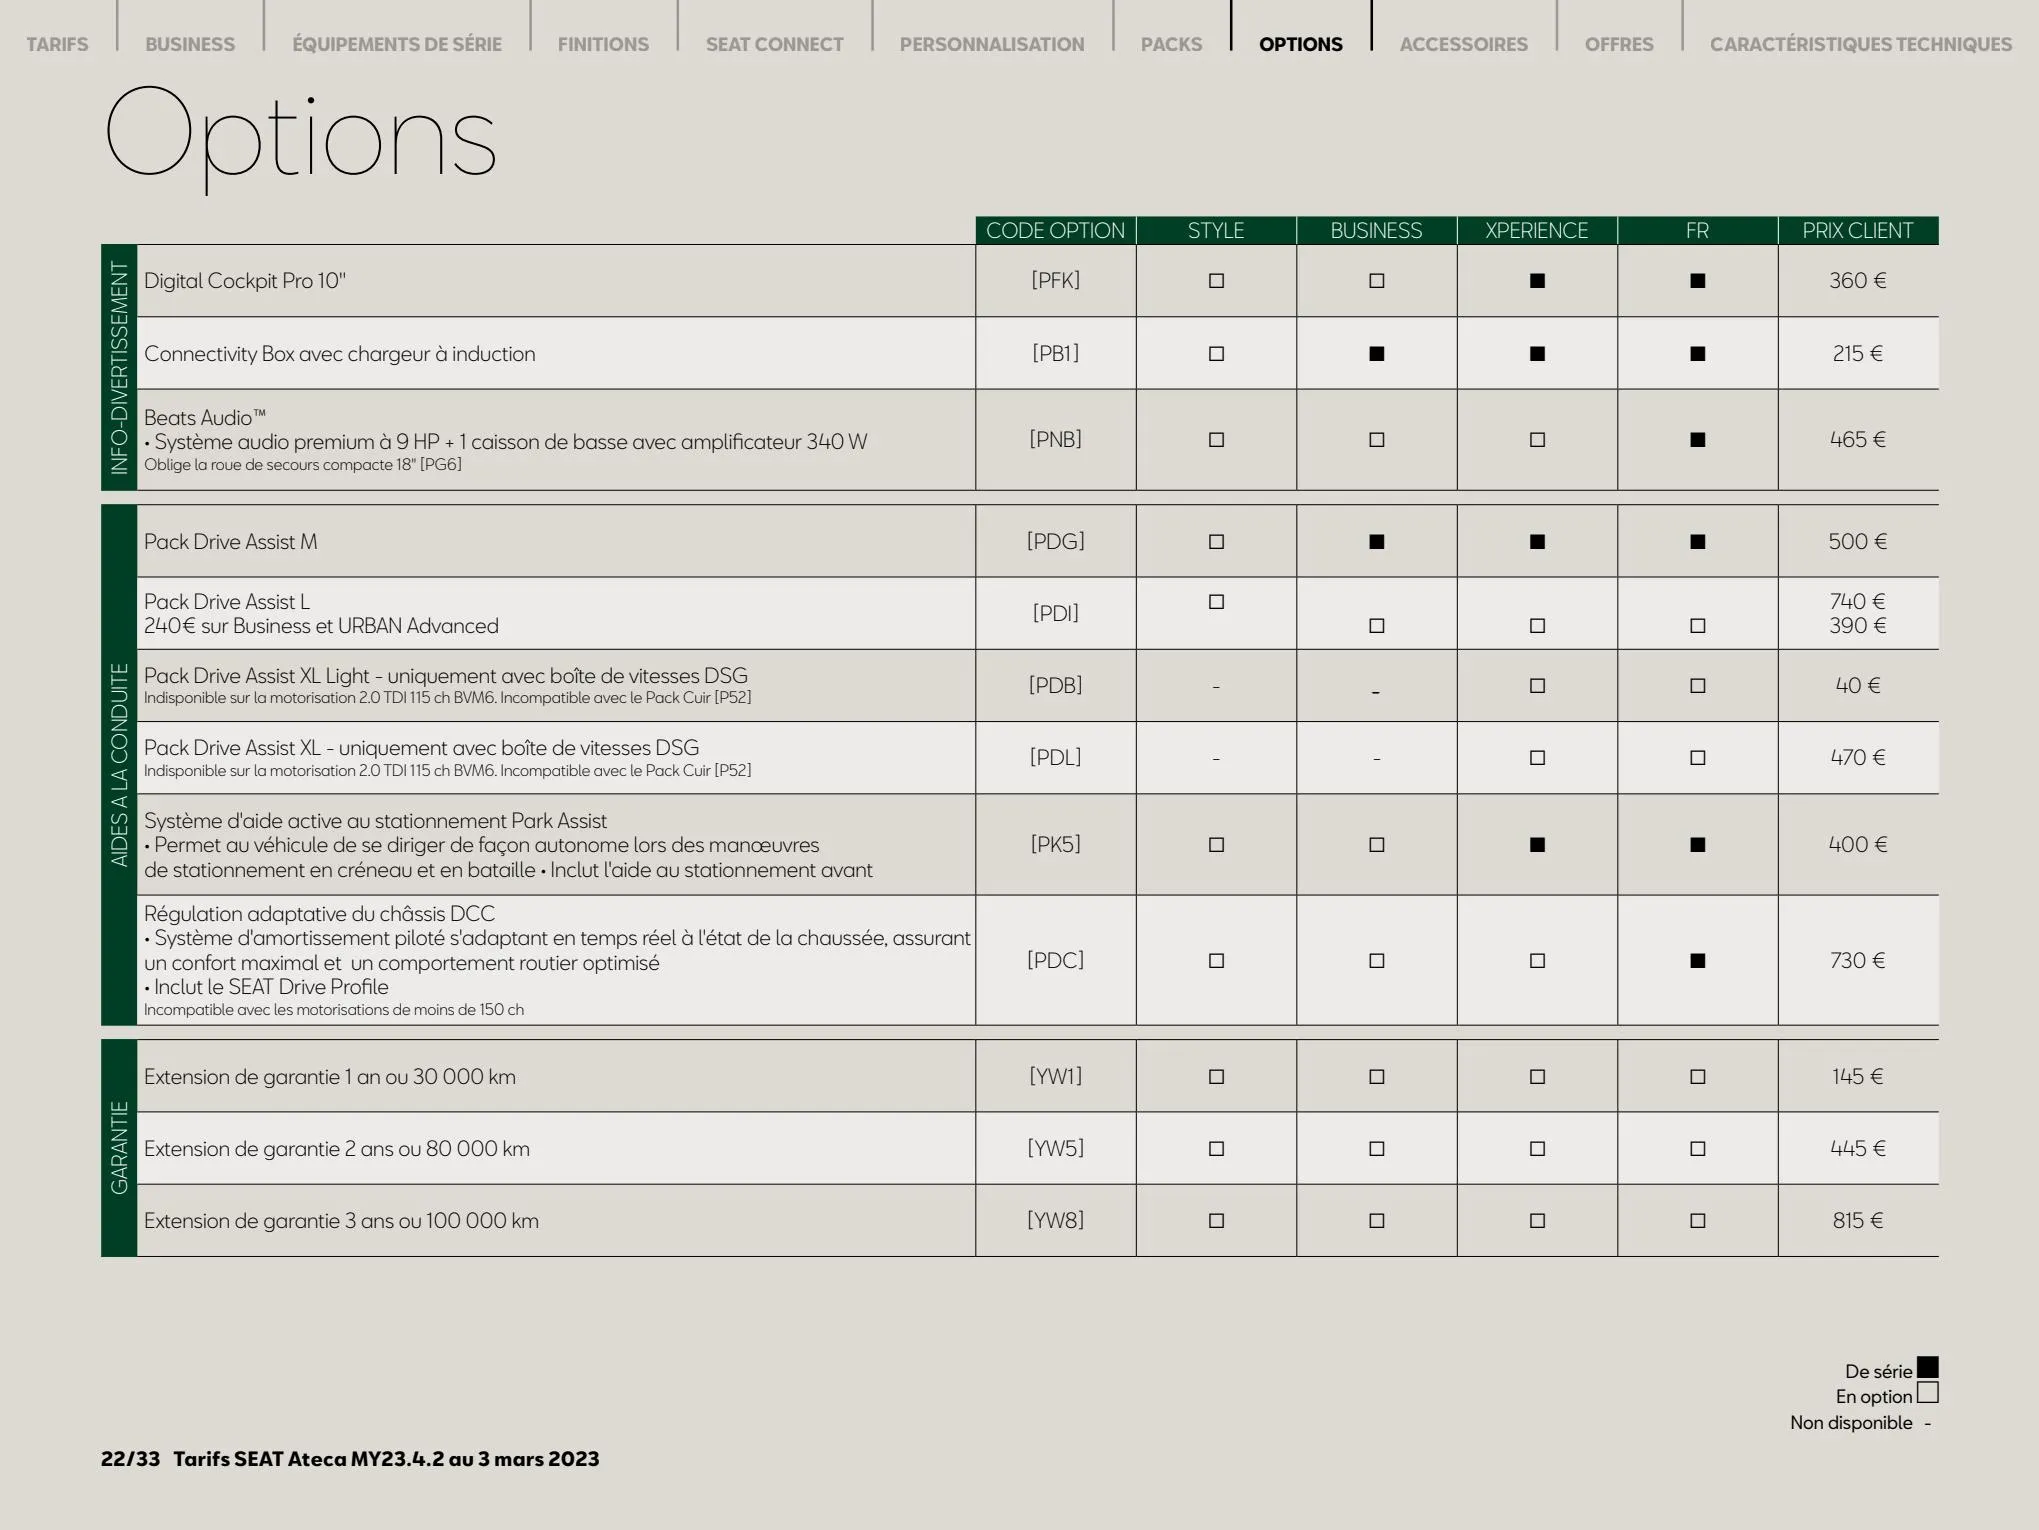Click the Xperience option box for Beats Audio
This screenshot has width=2039, height=1530.
point(1537,440)
